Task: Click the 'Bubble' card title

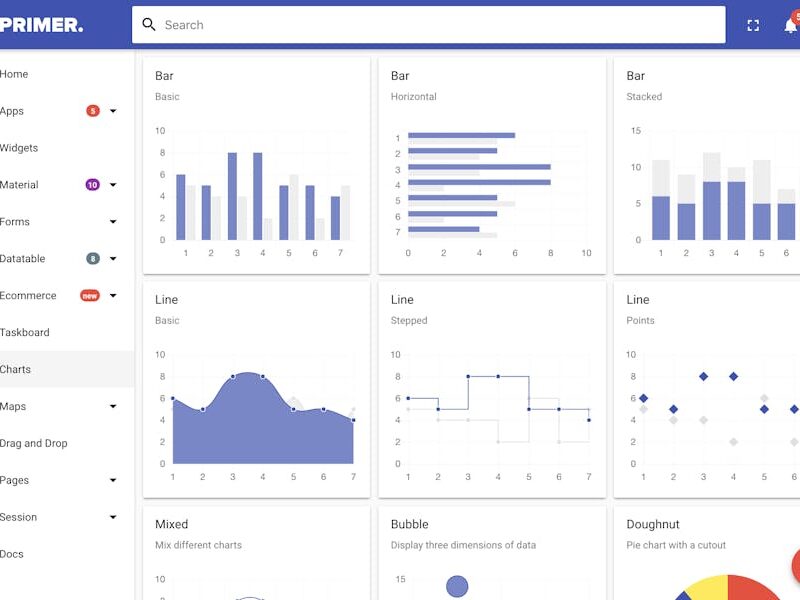Action: [409, 524]
